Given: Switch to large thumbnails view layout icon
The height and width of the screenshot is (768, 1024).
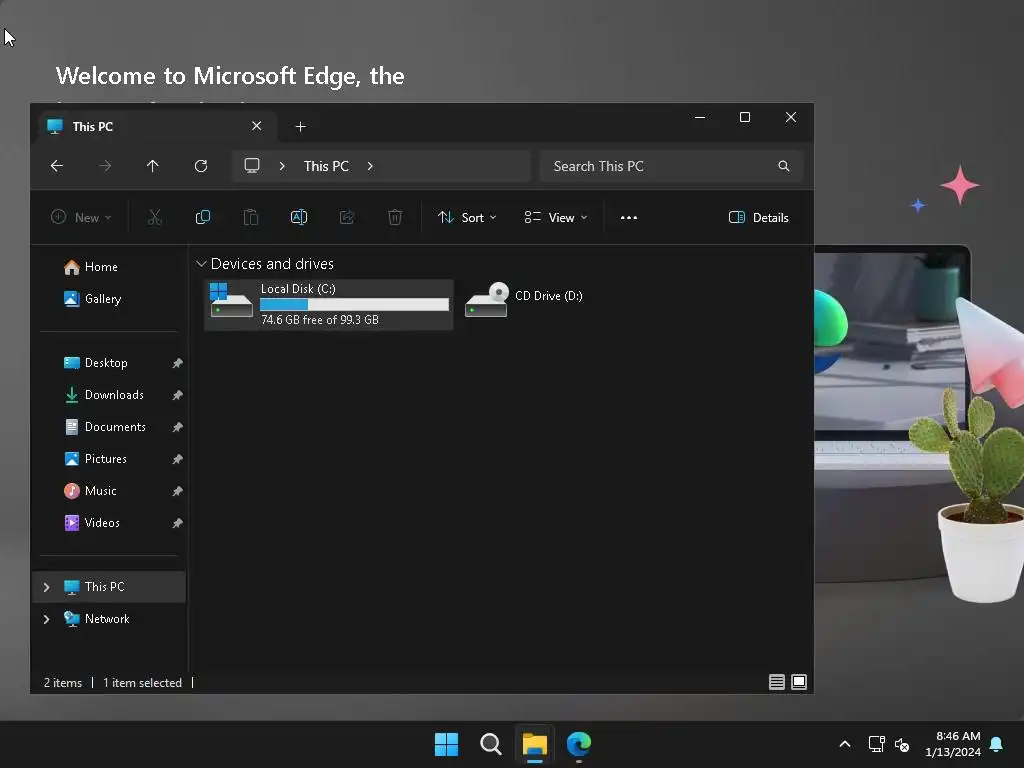Looking at the screenshot, I should pyautogui.click(x=799, y=682).
